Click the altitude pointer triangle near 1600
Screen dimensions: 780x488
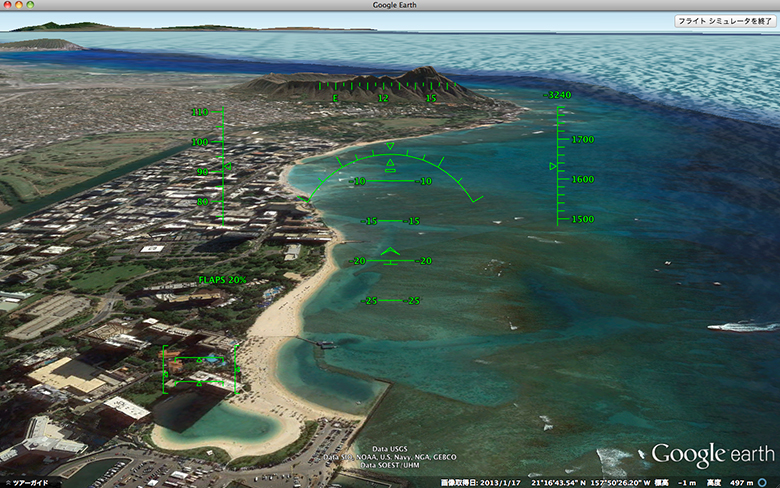coord(552,166)
